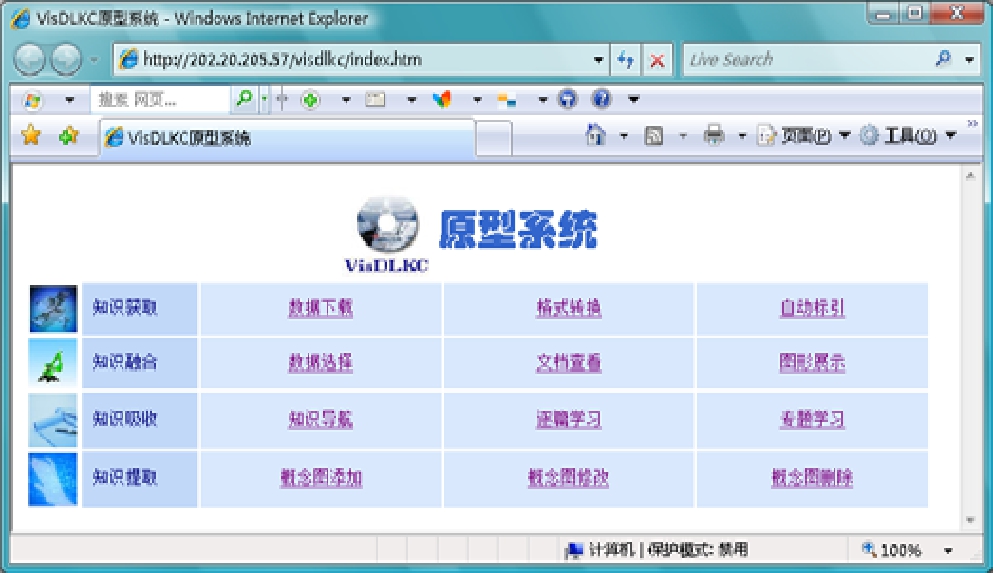The image size is (993, 573).
Task: Open the 图形展示 link
Action: [812, 362]
